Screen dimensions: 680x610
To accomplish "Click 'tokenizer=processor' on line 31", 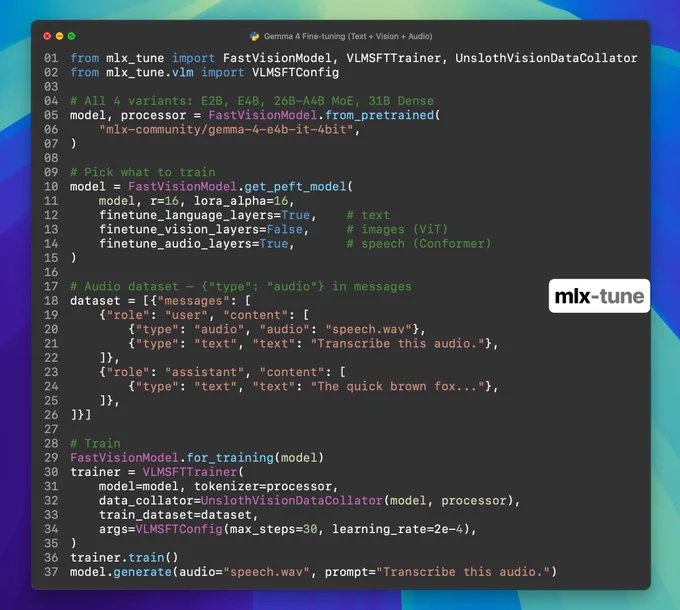I will (x=262, y=486).
